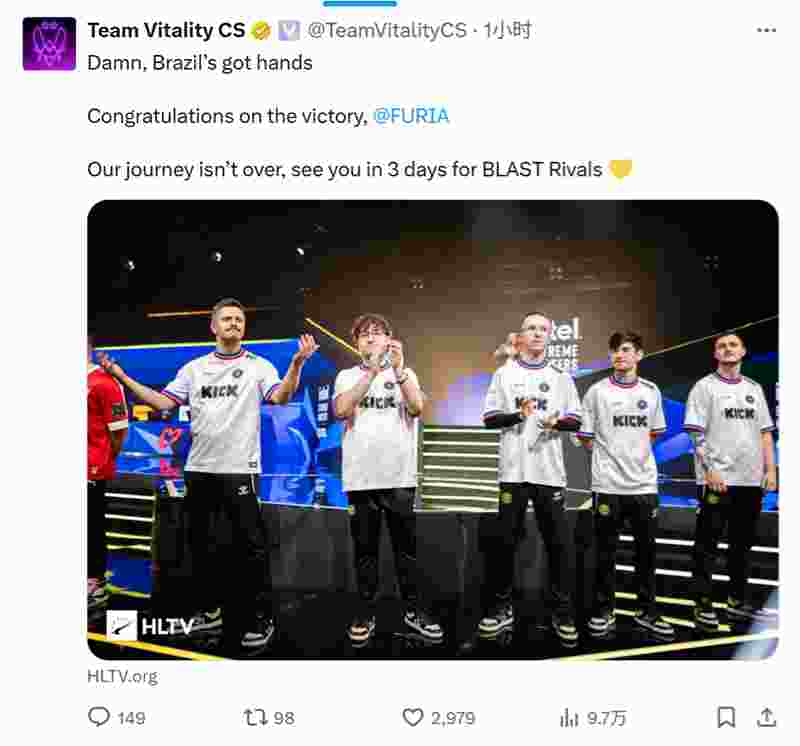Click the Vitality affiliate badge icon
The width and height of the screenshot is (800, 746).
point(289,31)
